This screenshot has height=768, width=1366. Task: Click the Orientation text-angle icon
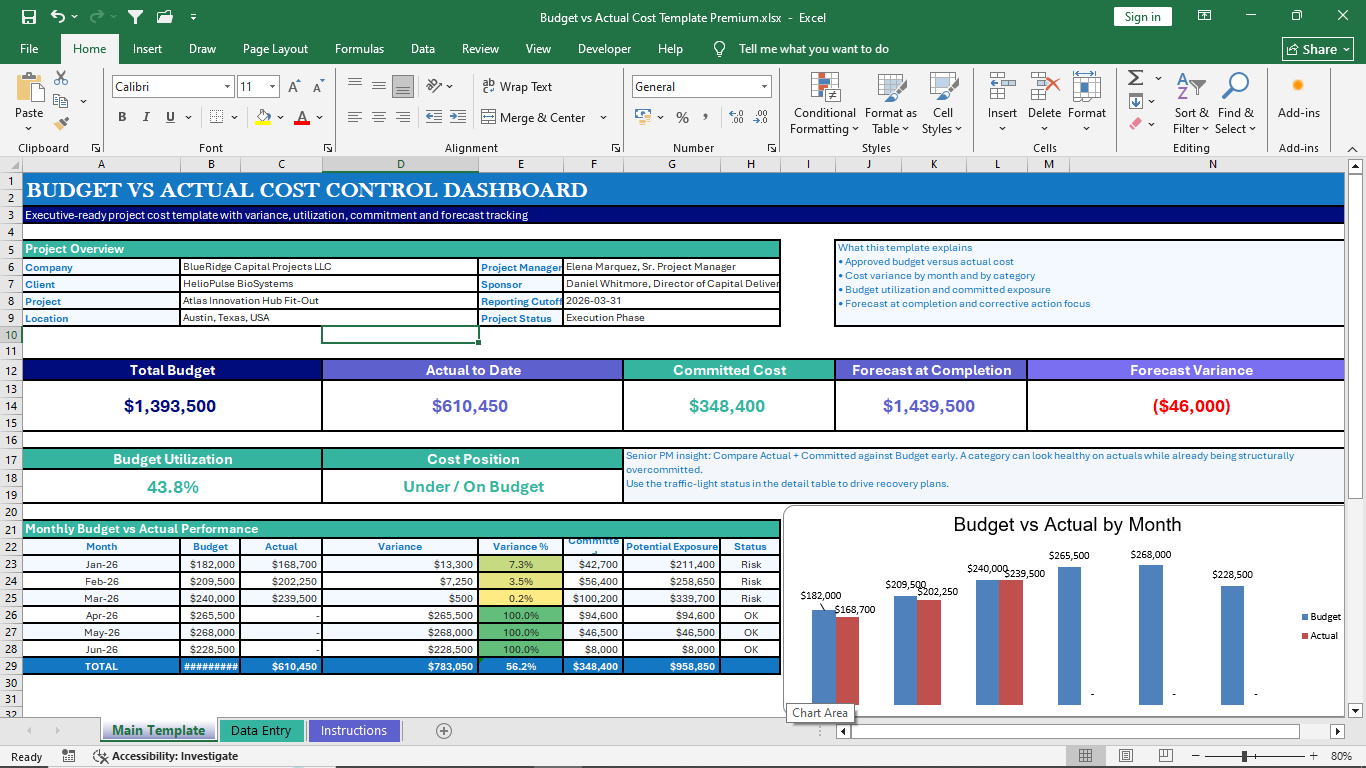[434, 86]
